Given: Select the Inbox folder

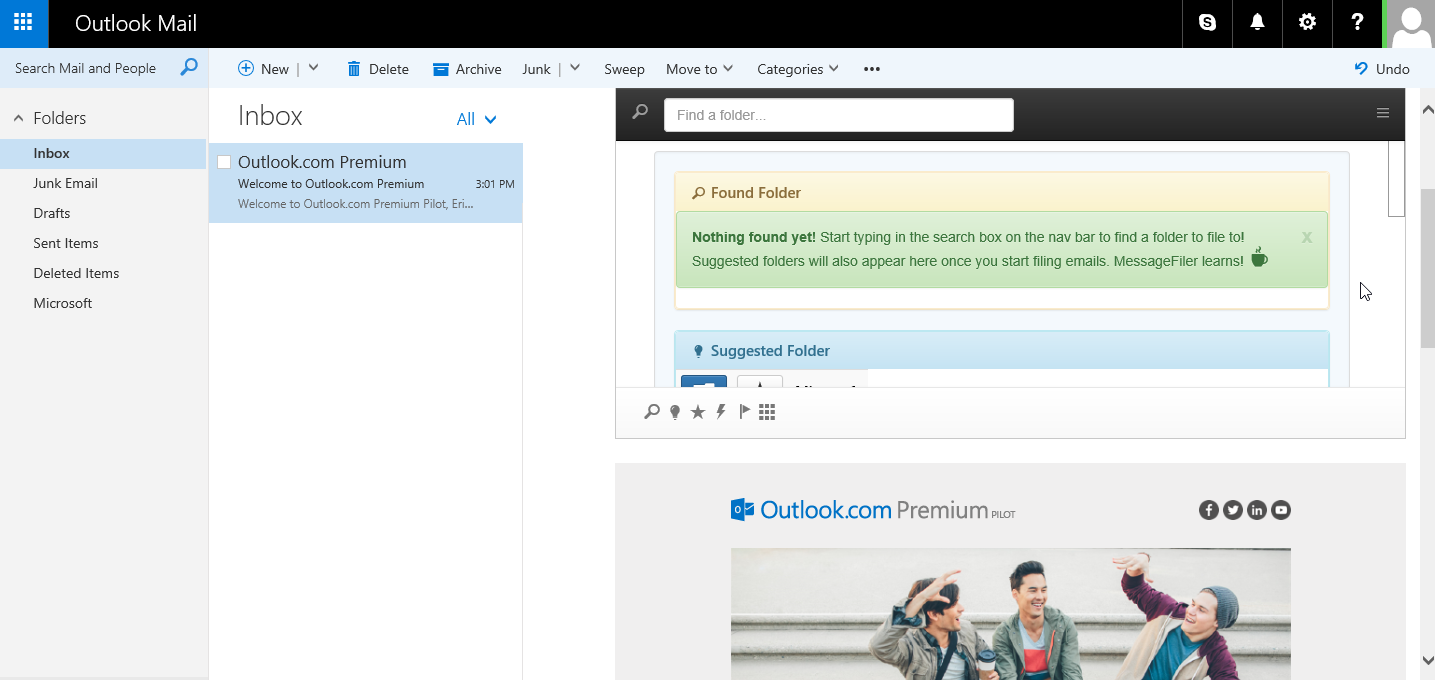Looking at the screenshot, I should click(x=103, y=153).
